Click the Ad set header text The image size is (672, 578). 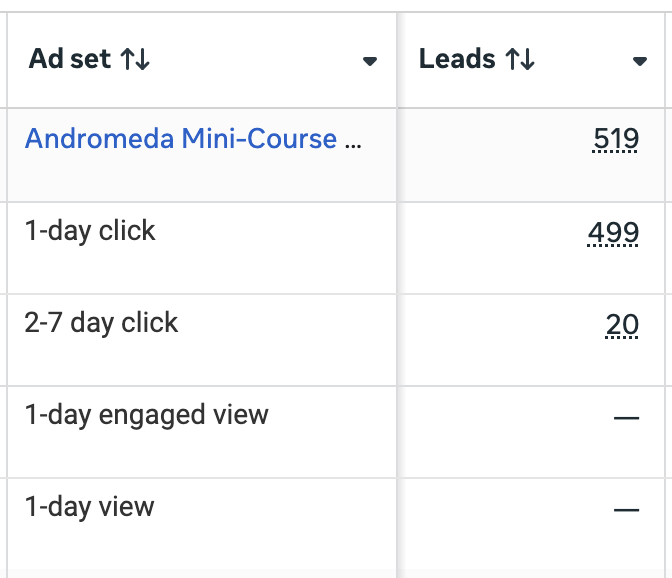(x=69, y=60)
